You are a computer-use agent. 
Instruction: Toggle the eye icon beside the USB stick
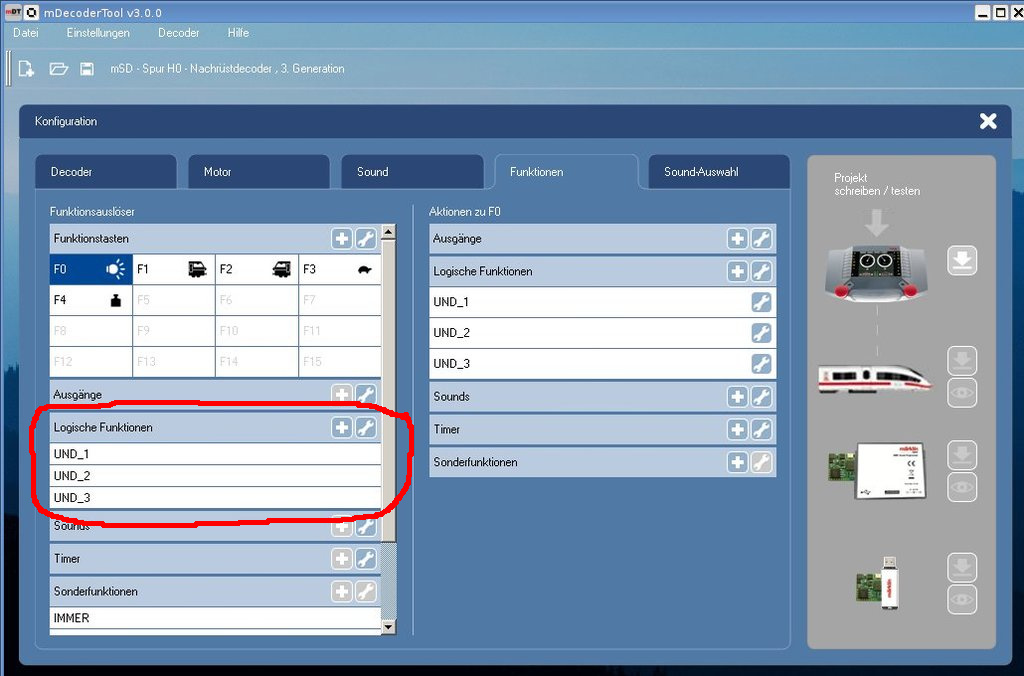(x=962, y=599)
